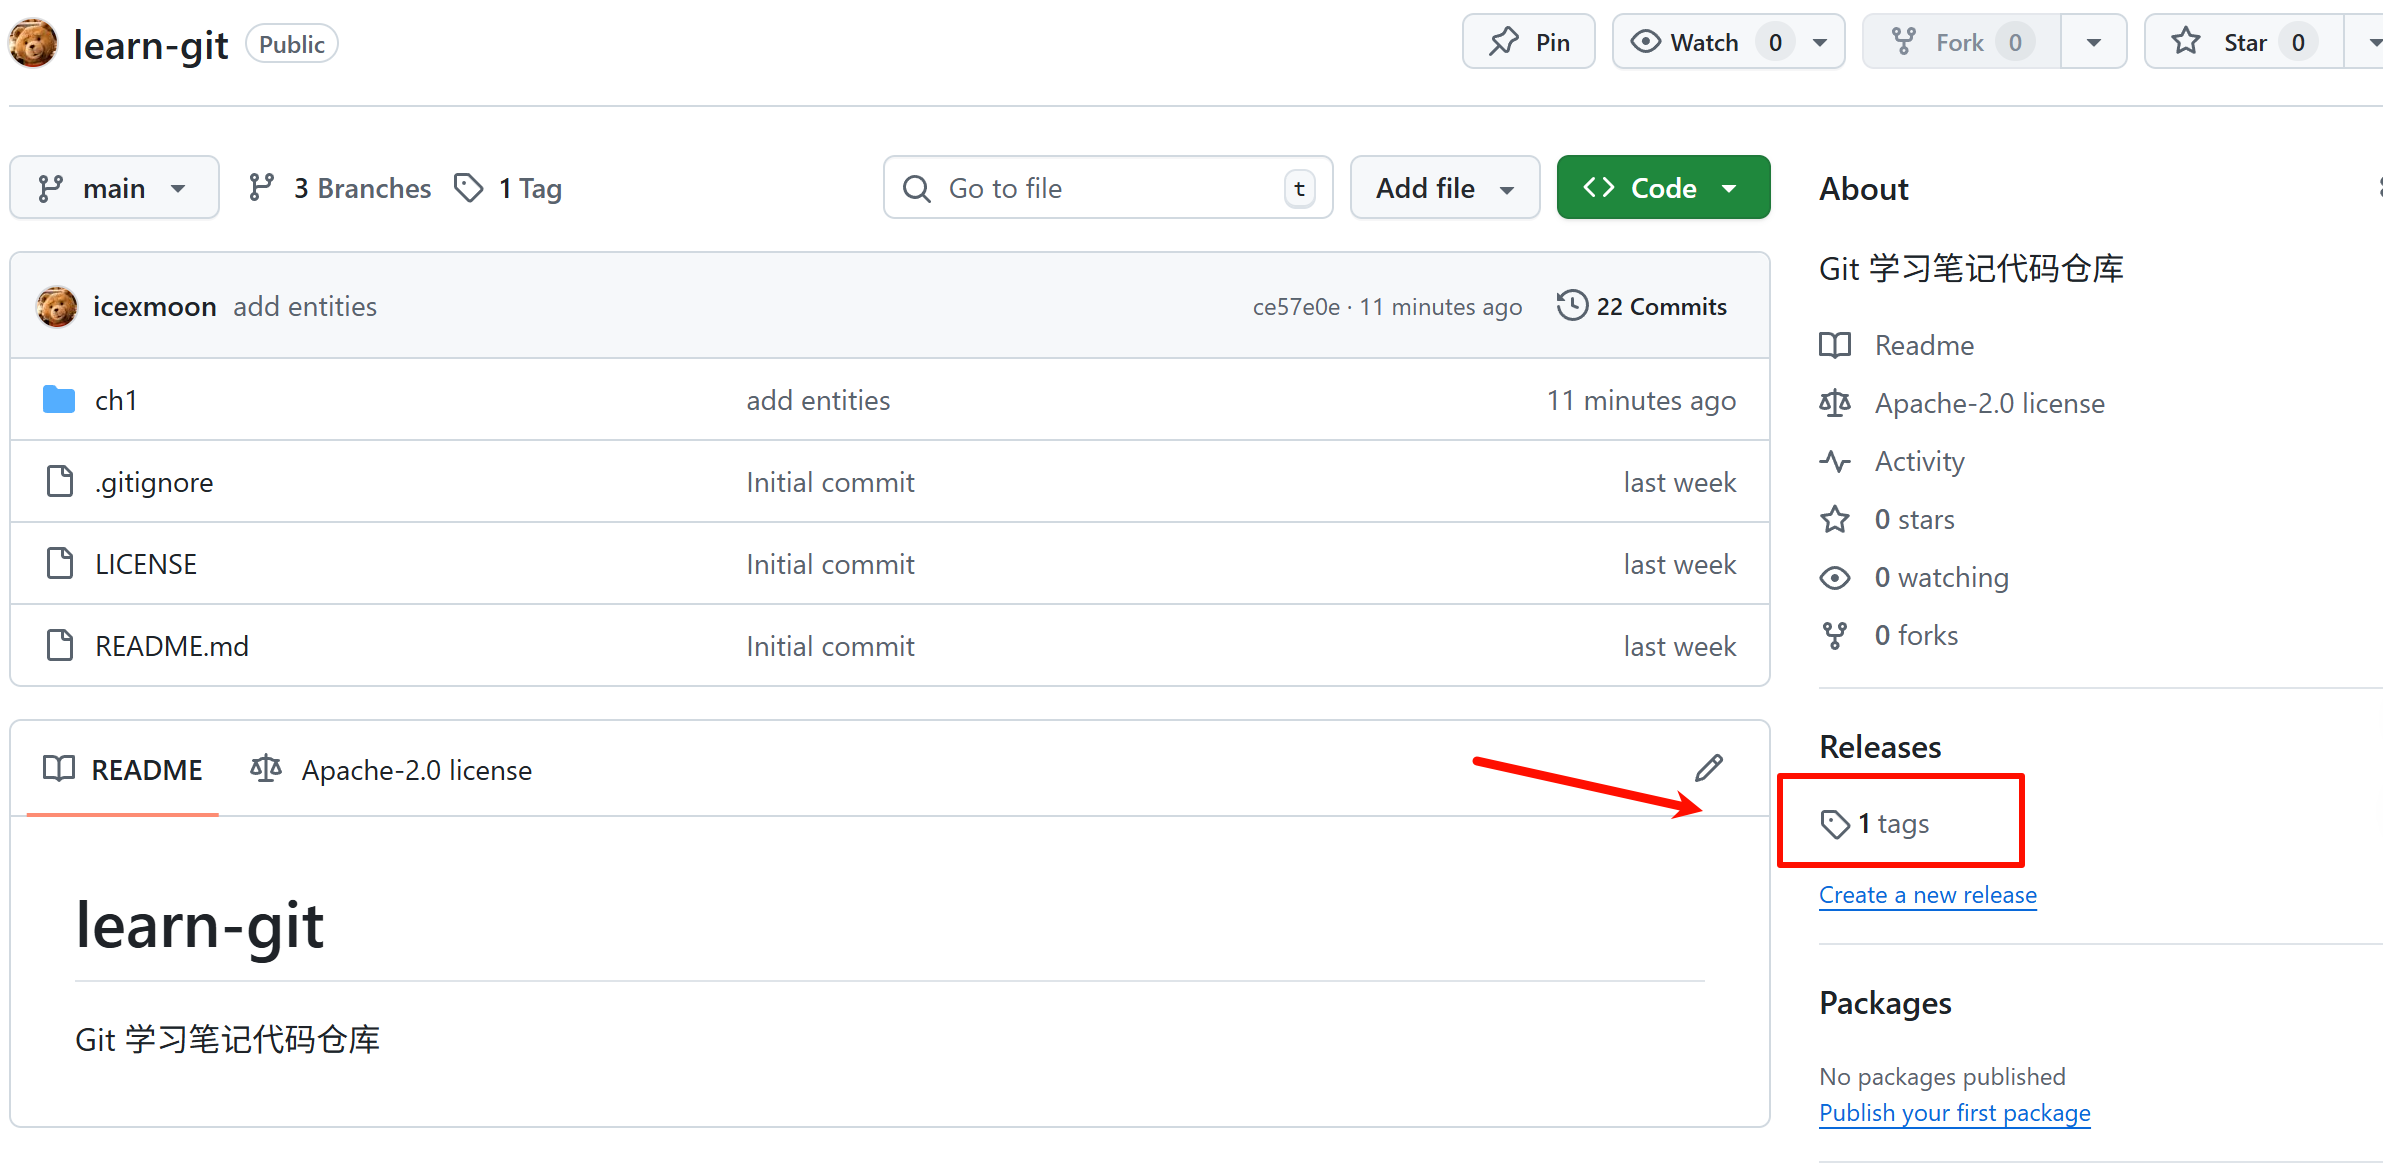The width and height of the screenshot is (2383, 1170).
Task: Open the main branch dropdown
Action: [114, 188]
